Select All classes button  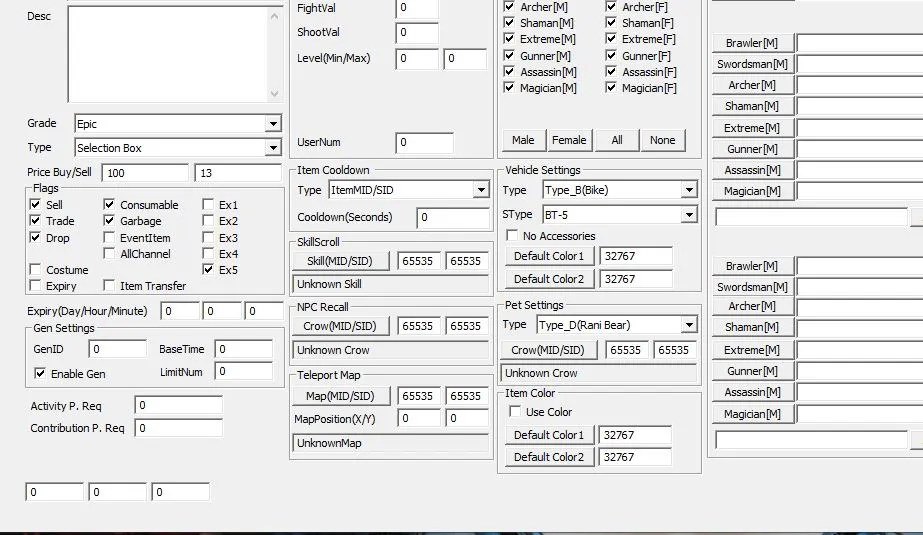(x=617, y=140)
